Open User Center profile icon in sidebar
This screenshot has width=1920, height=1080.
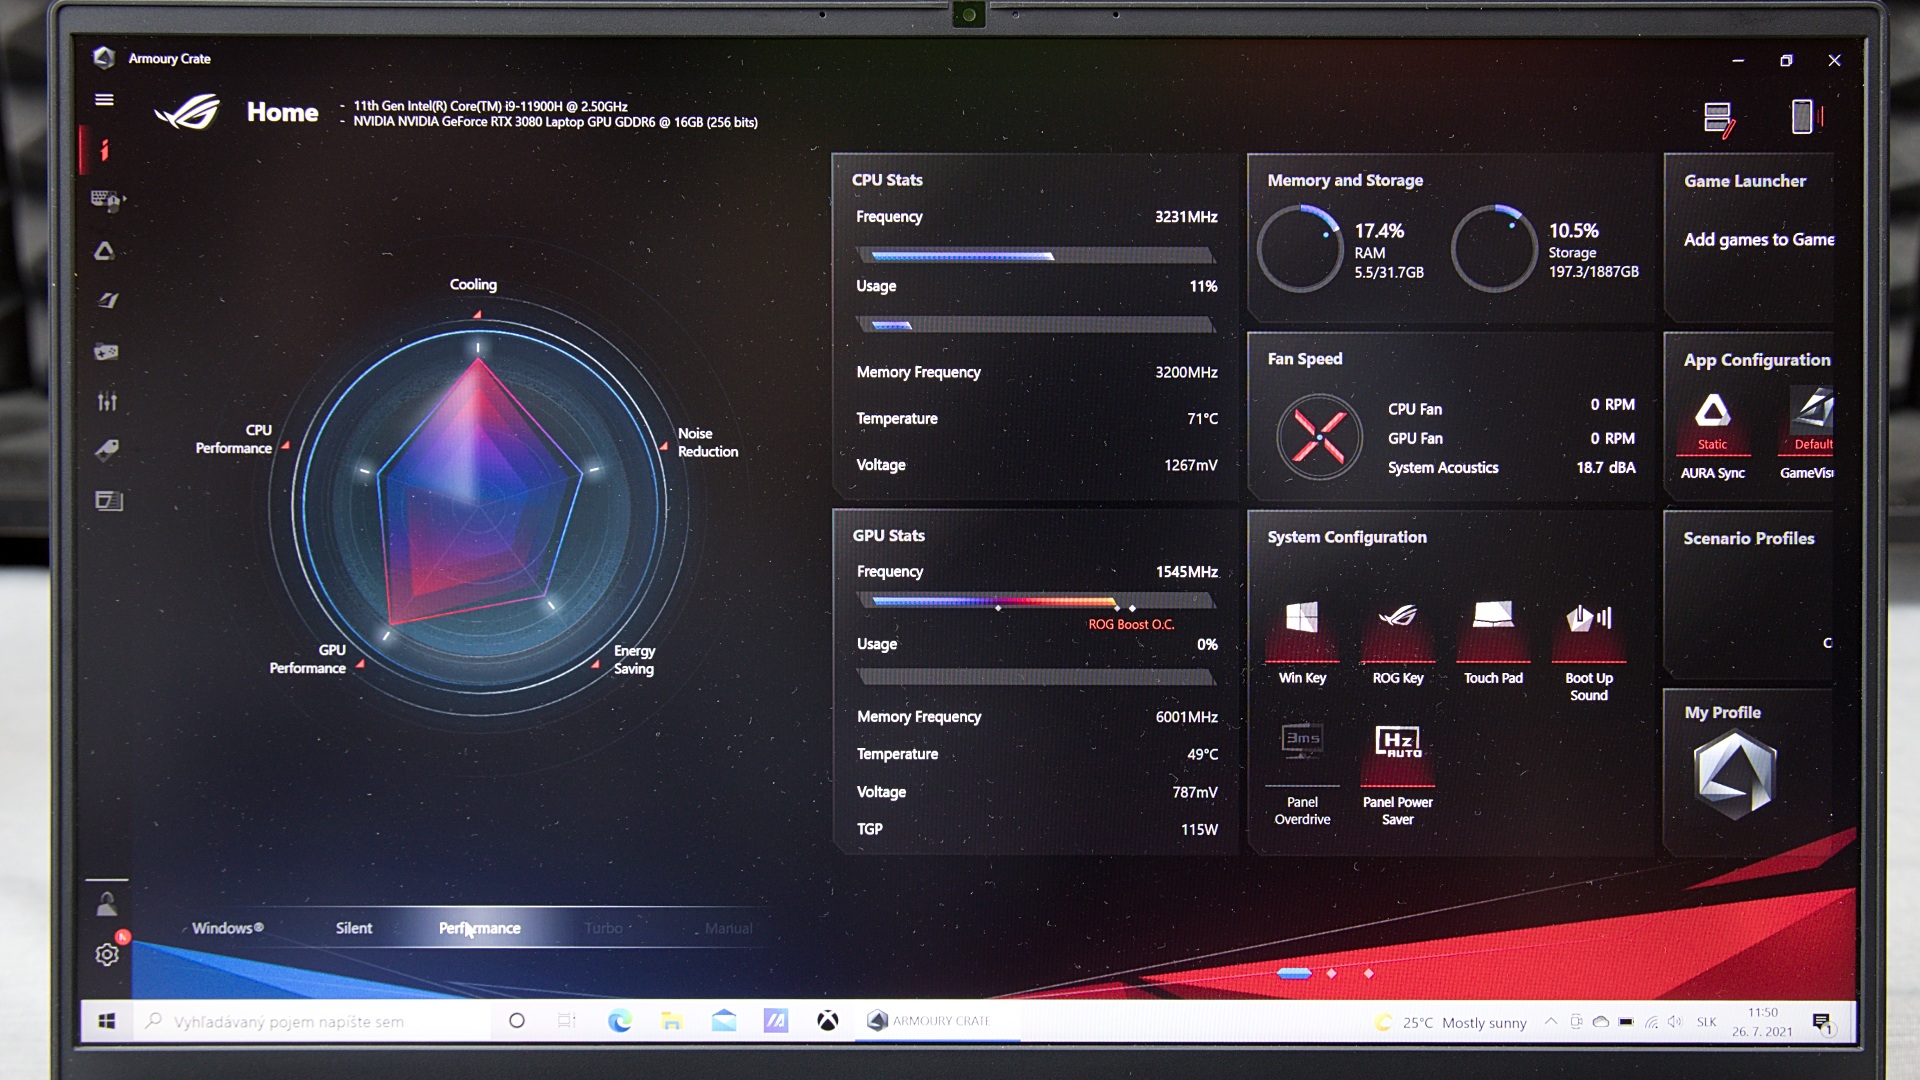click(106, 905)
